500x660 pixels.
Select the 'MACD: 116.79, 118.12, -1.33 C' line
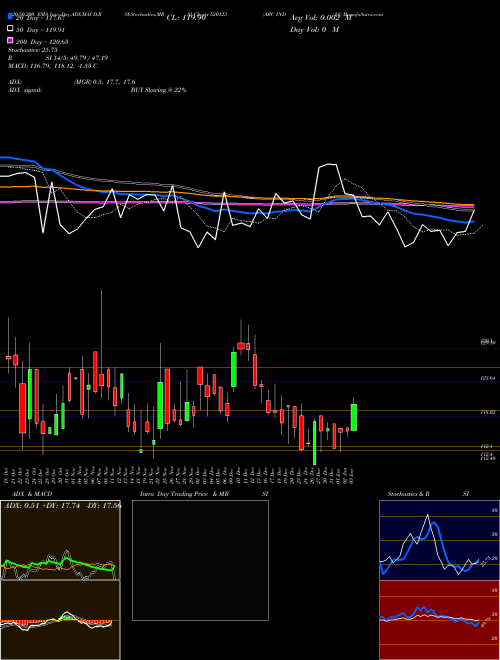pos(53,66)
